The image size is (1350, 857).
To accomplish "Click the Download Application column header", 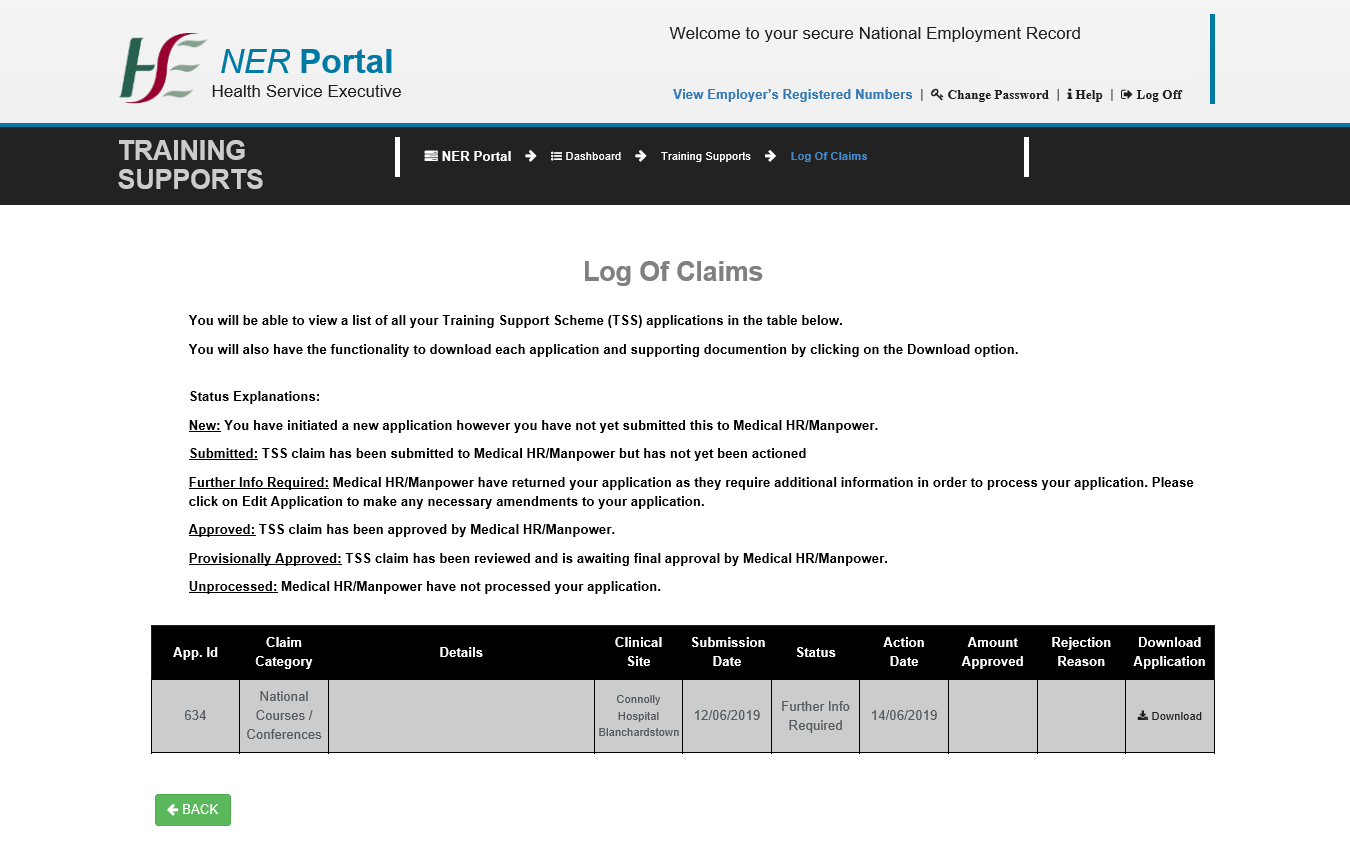I will pyautogui.click(x=1169, y=652).
